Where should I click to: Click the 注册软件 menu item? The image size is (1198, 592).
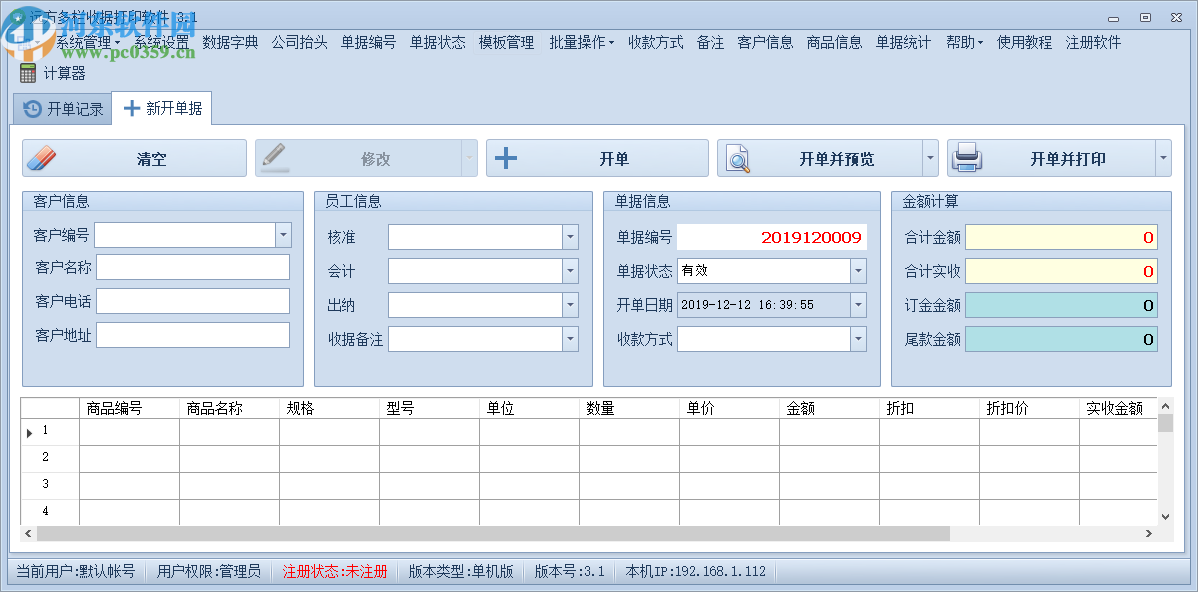tap(1091, 43)
